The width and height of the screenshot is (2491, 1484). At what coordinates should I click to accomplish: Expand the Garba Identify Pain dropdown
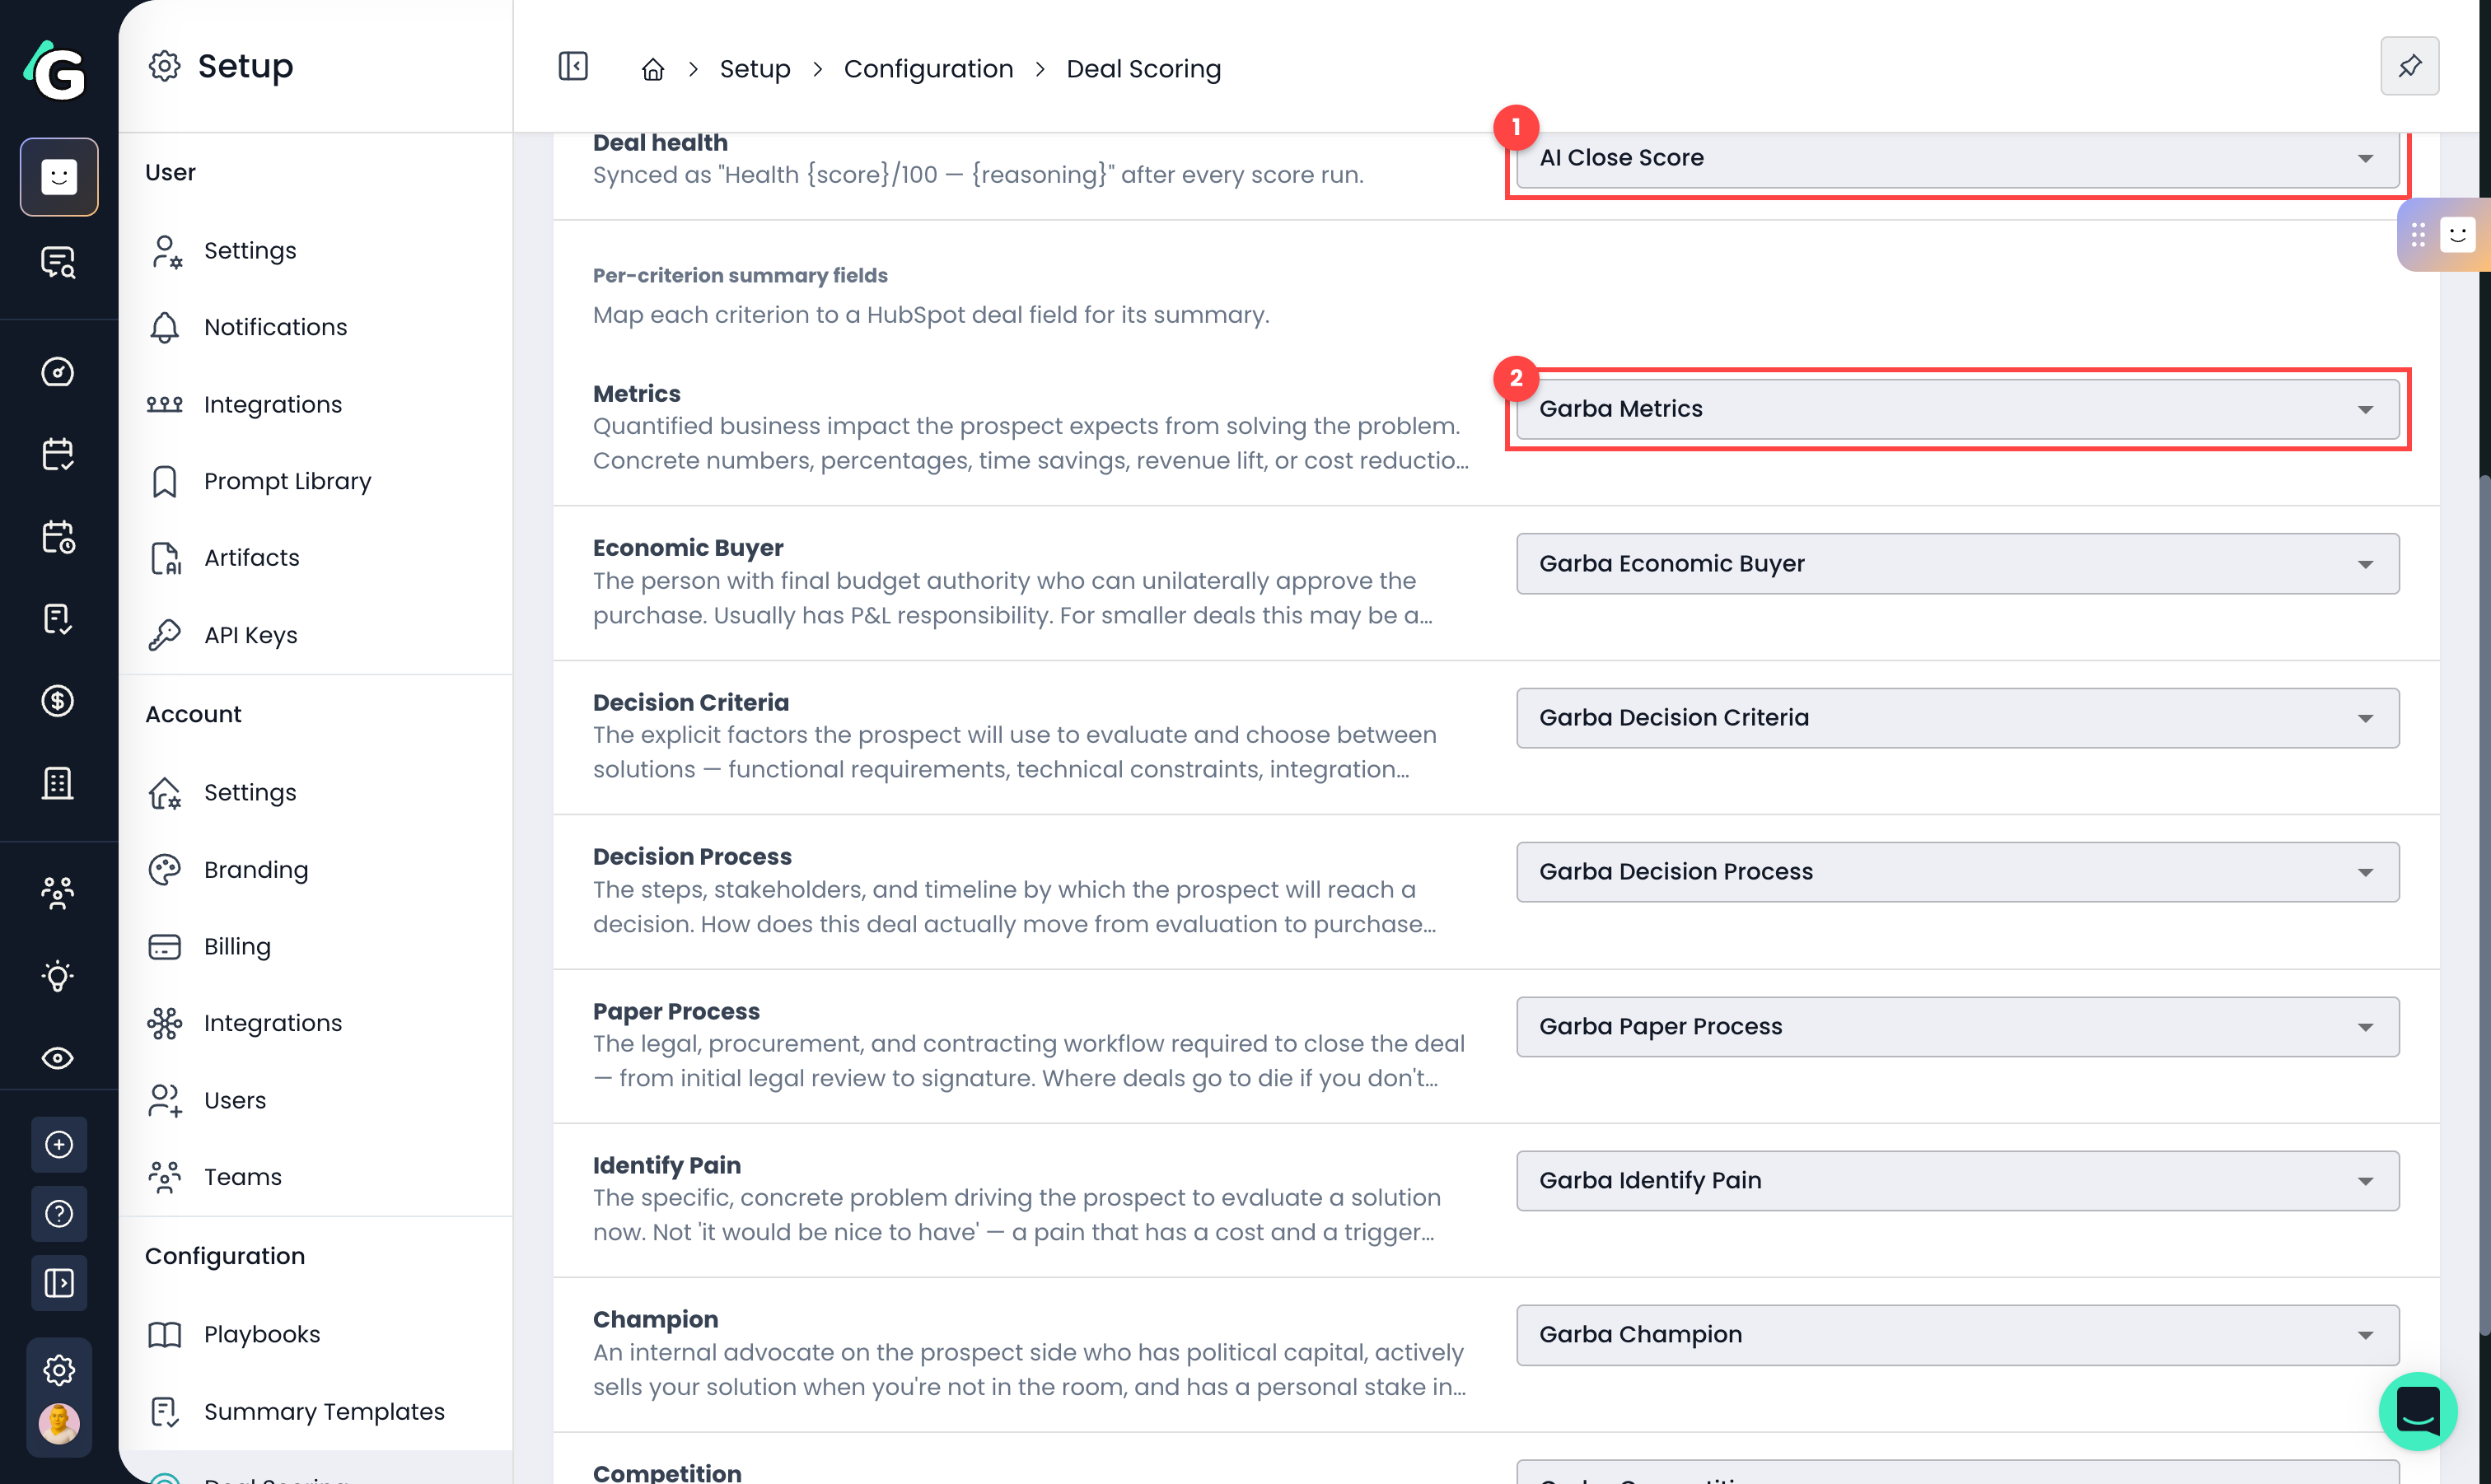click(1957, 1181)
